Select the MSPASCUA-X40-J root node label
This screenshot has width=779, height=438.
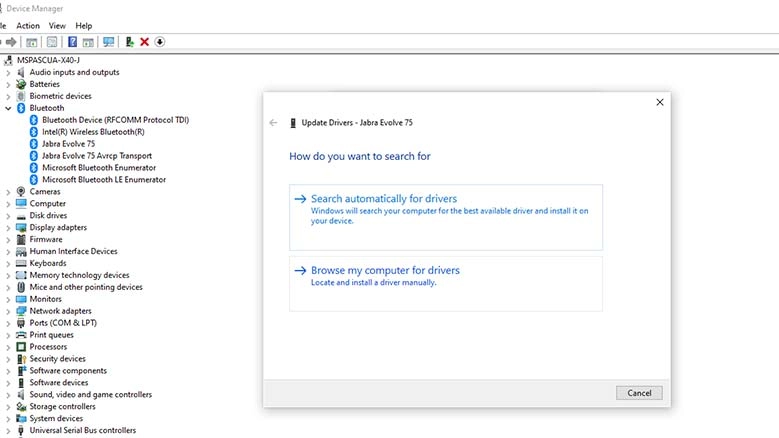[x=48, y=60]
